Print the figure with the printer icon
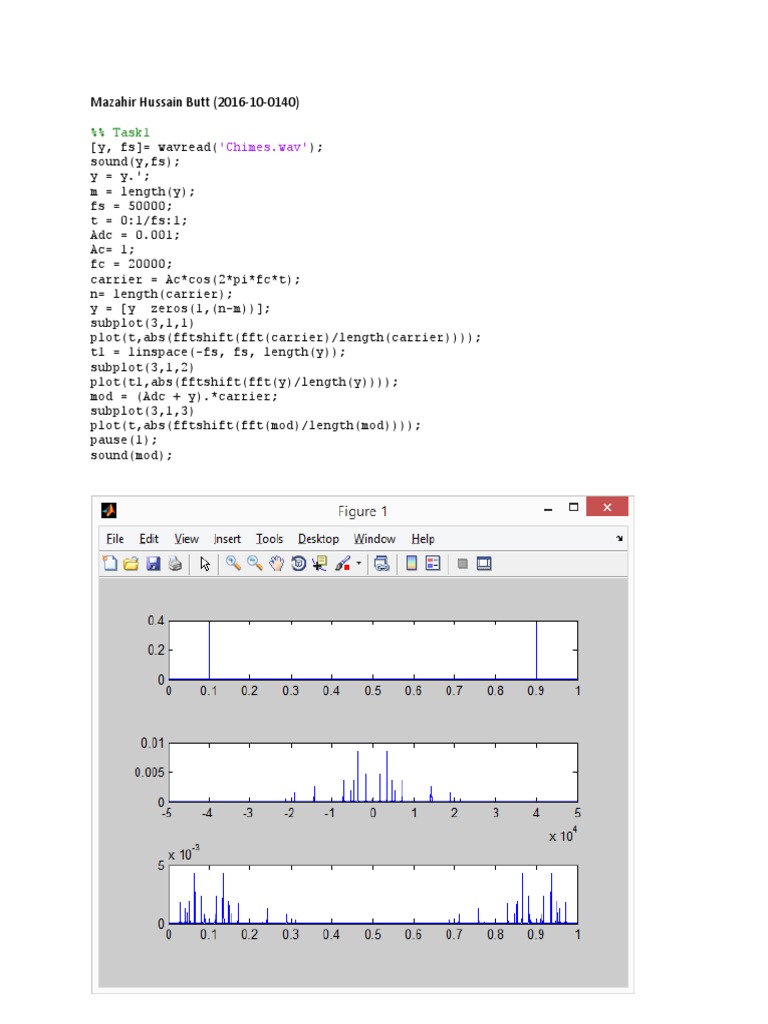768x1024 pixels. (175, 564)
